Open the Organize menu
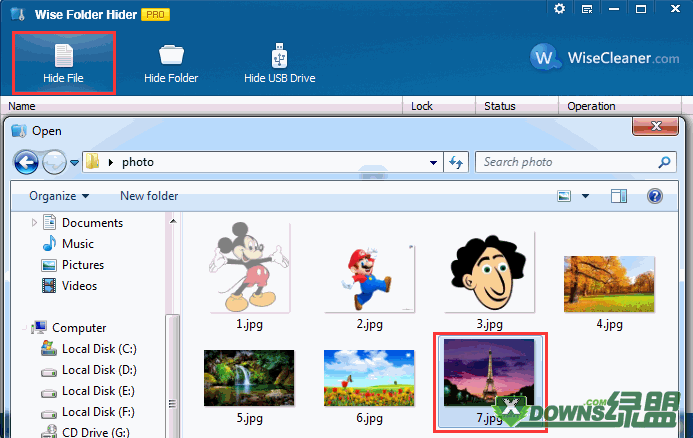Screen dimensions: 693x438 [x=59, y=196]
